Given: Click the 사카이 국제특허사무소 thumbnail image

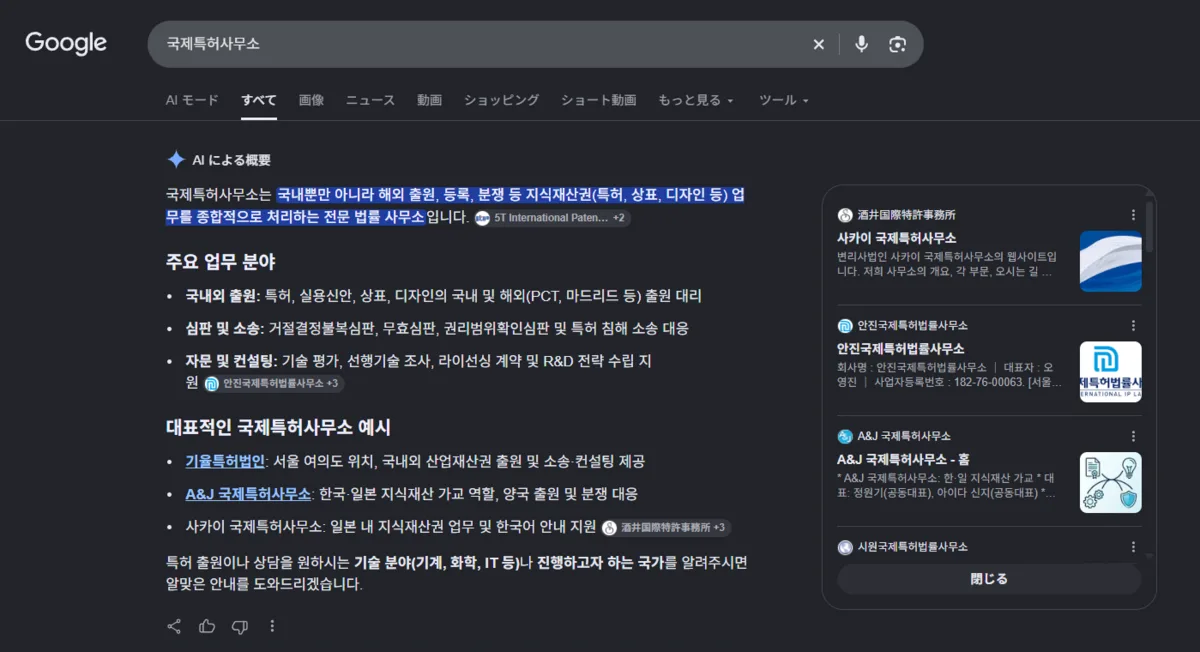Looking at the screenshot, I should click(1110, 261).
